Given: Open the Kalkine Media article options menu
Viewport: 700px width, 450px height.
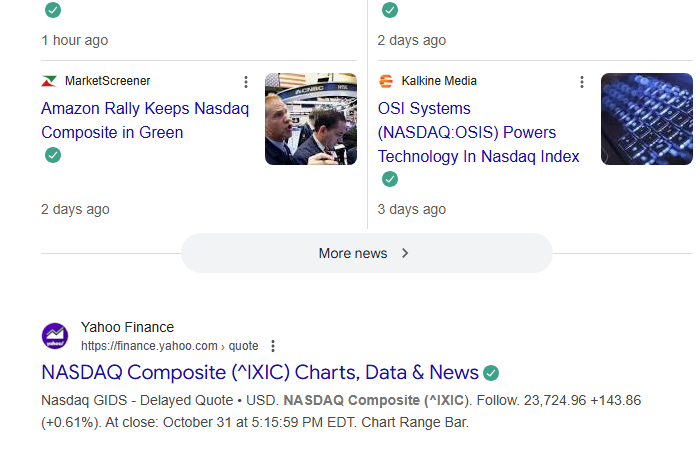Looking at the screenshot, I should 581,82.
